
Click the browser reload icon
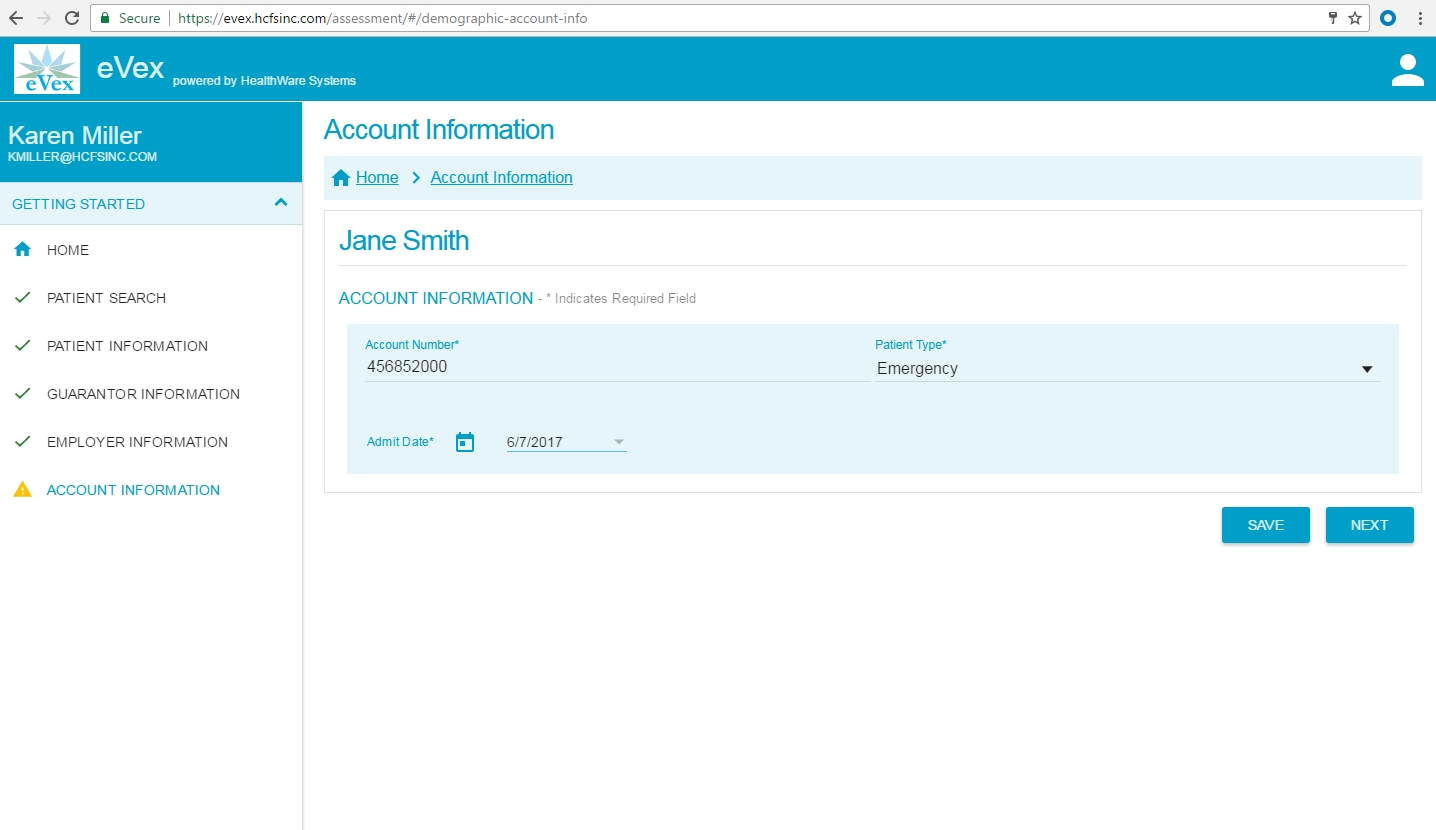coord(72,18)
